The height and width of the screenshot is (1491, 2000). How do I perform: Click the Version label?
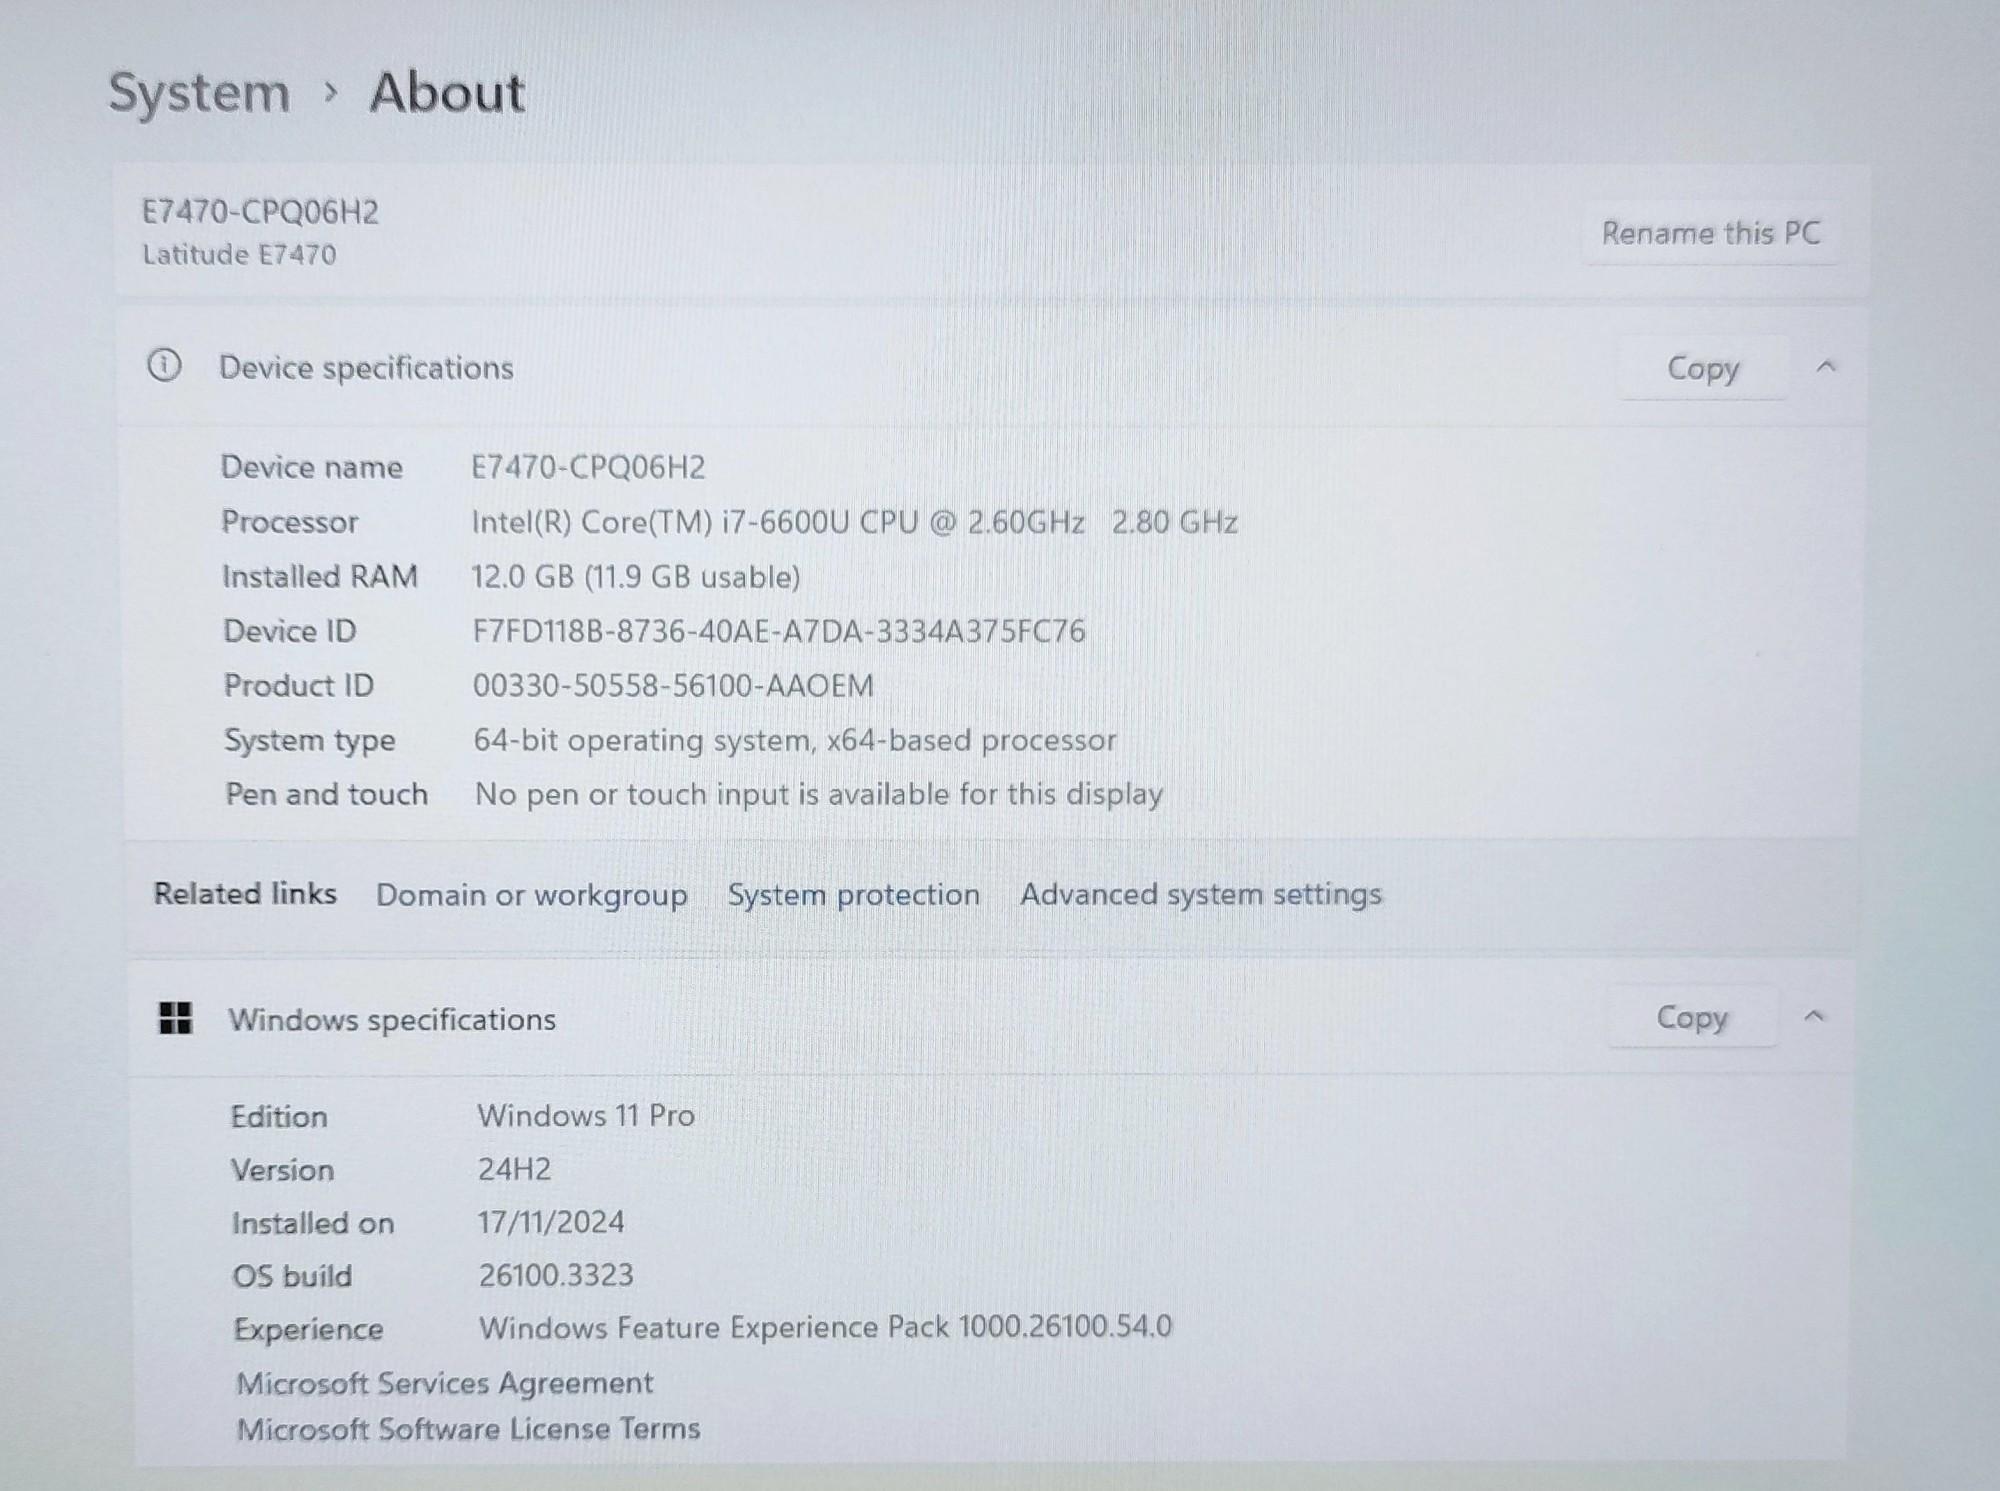click(x=282, y=1170)
